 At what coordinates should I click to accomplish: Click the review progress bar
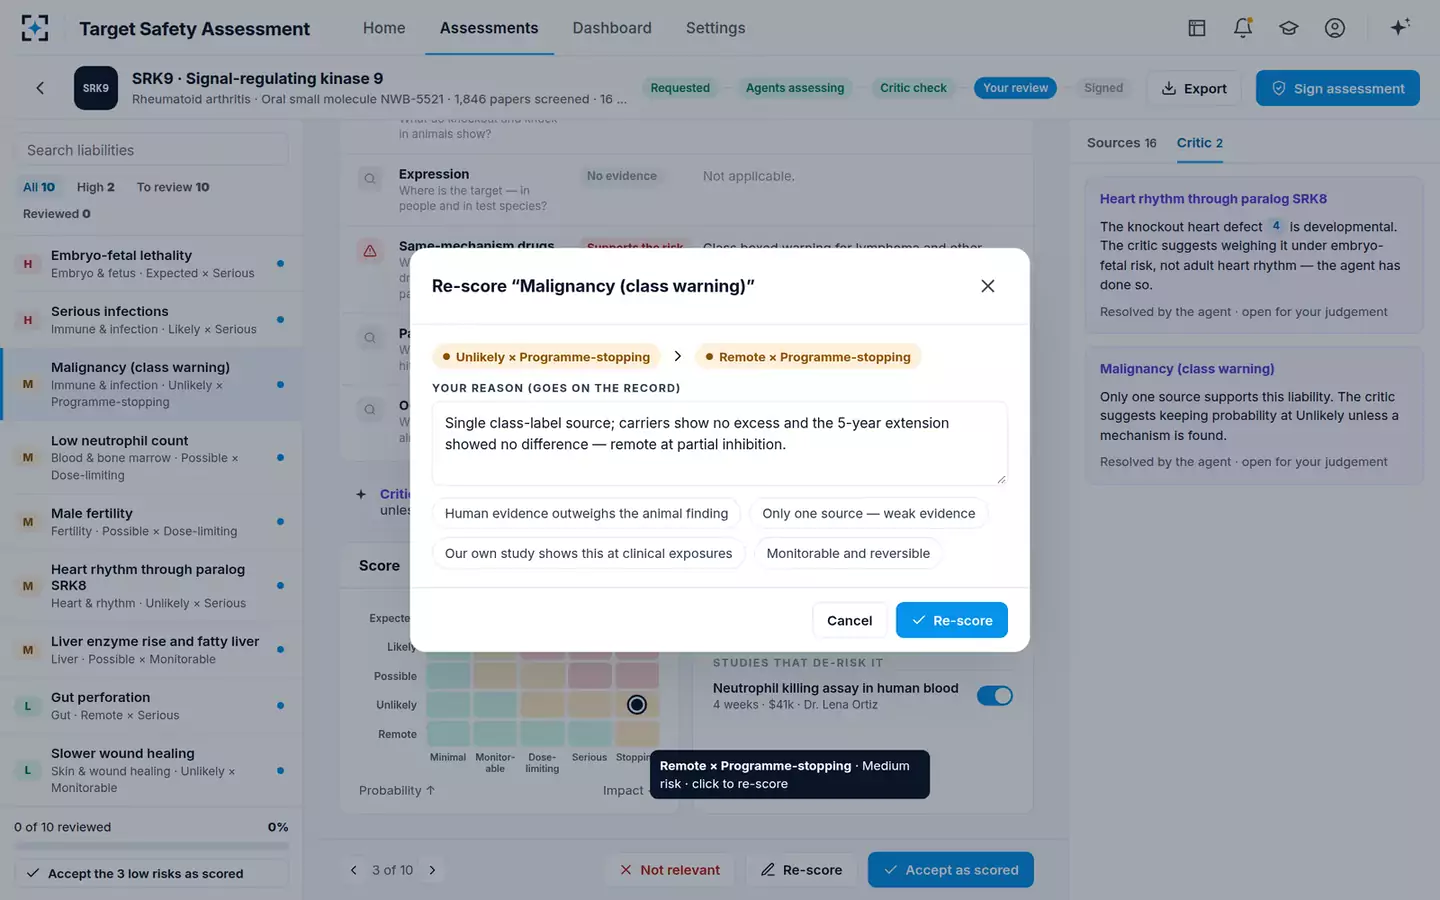[x=151, y=846]
